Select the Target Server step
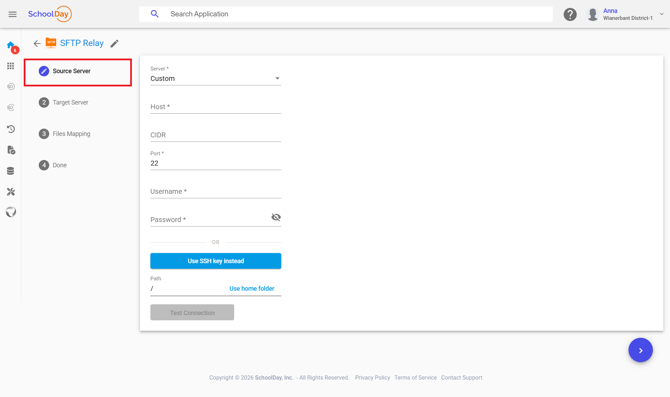The width and height of the screenshot is (670, 397). [64, 103]
